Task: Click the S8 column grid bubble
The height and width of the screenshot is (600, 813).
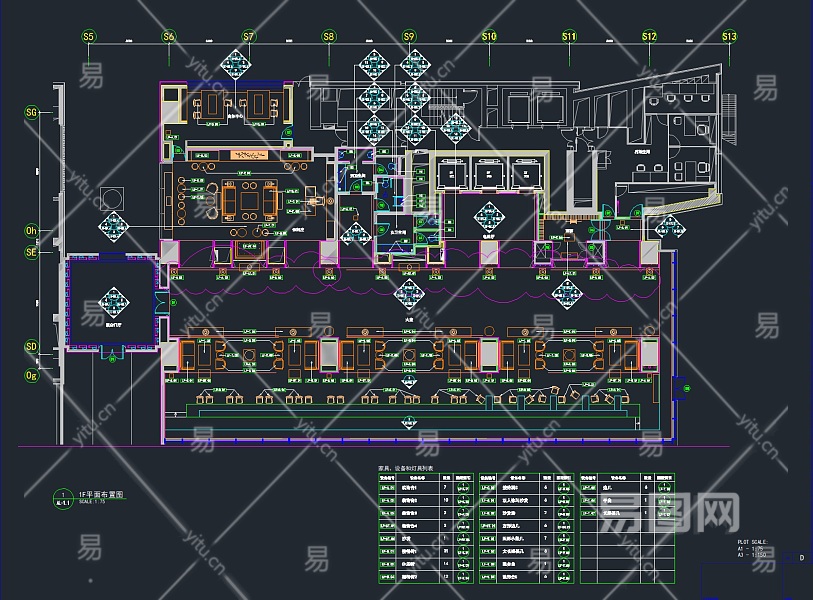Action: (329, 37)
